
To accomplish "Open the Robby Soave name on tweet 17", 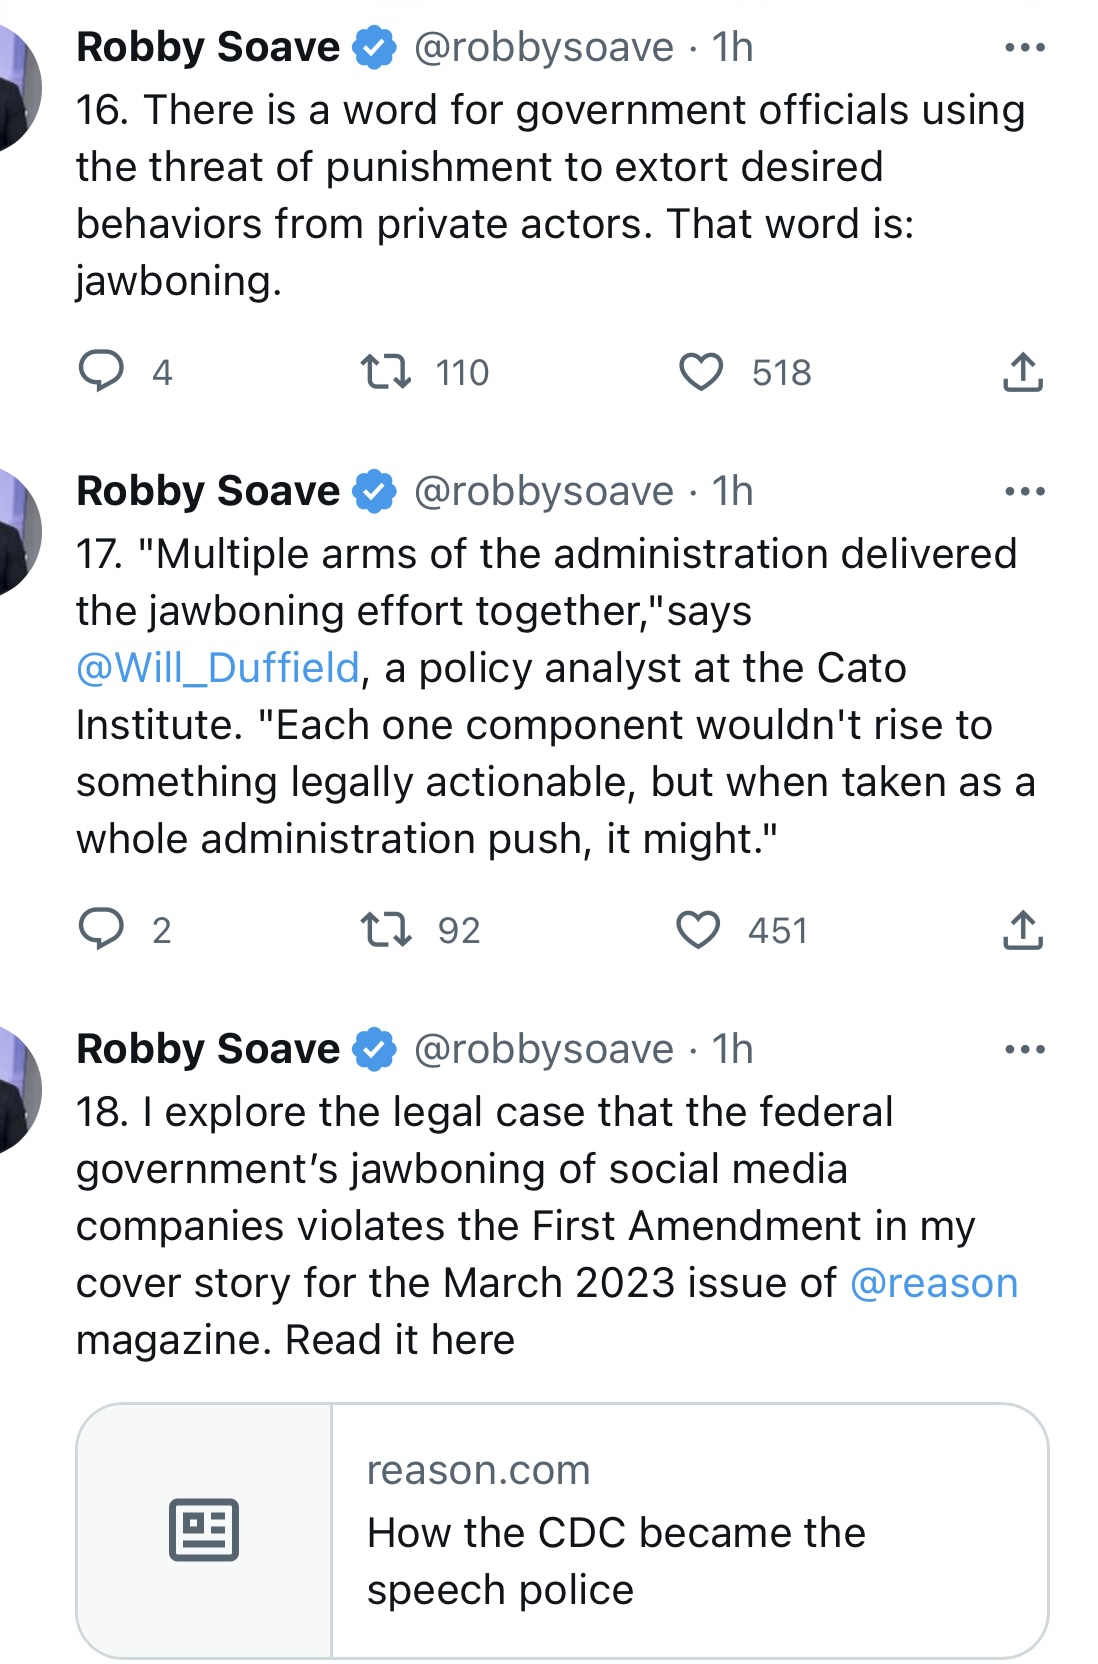I will click(208, 491).
